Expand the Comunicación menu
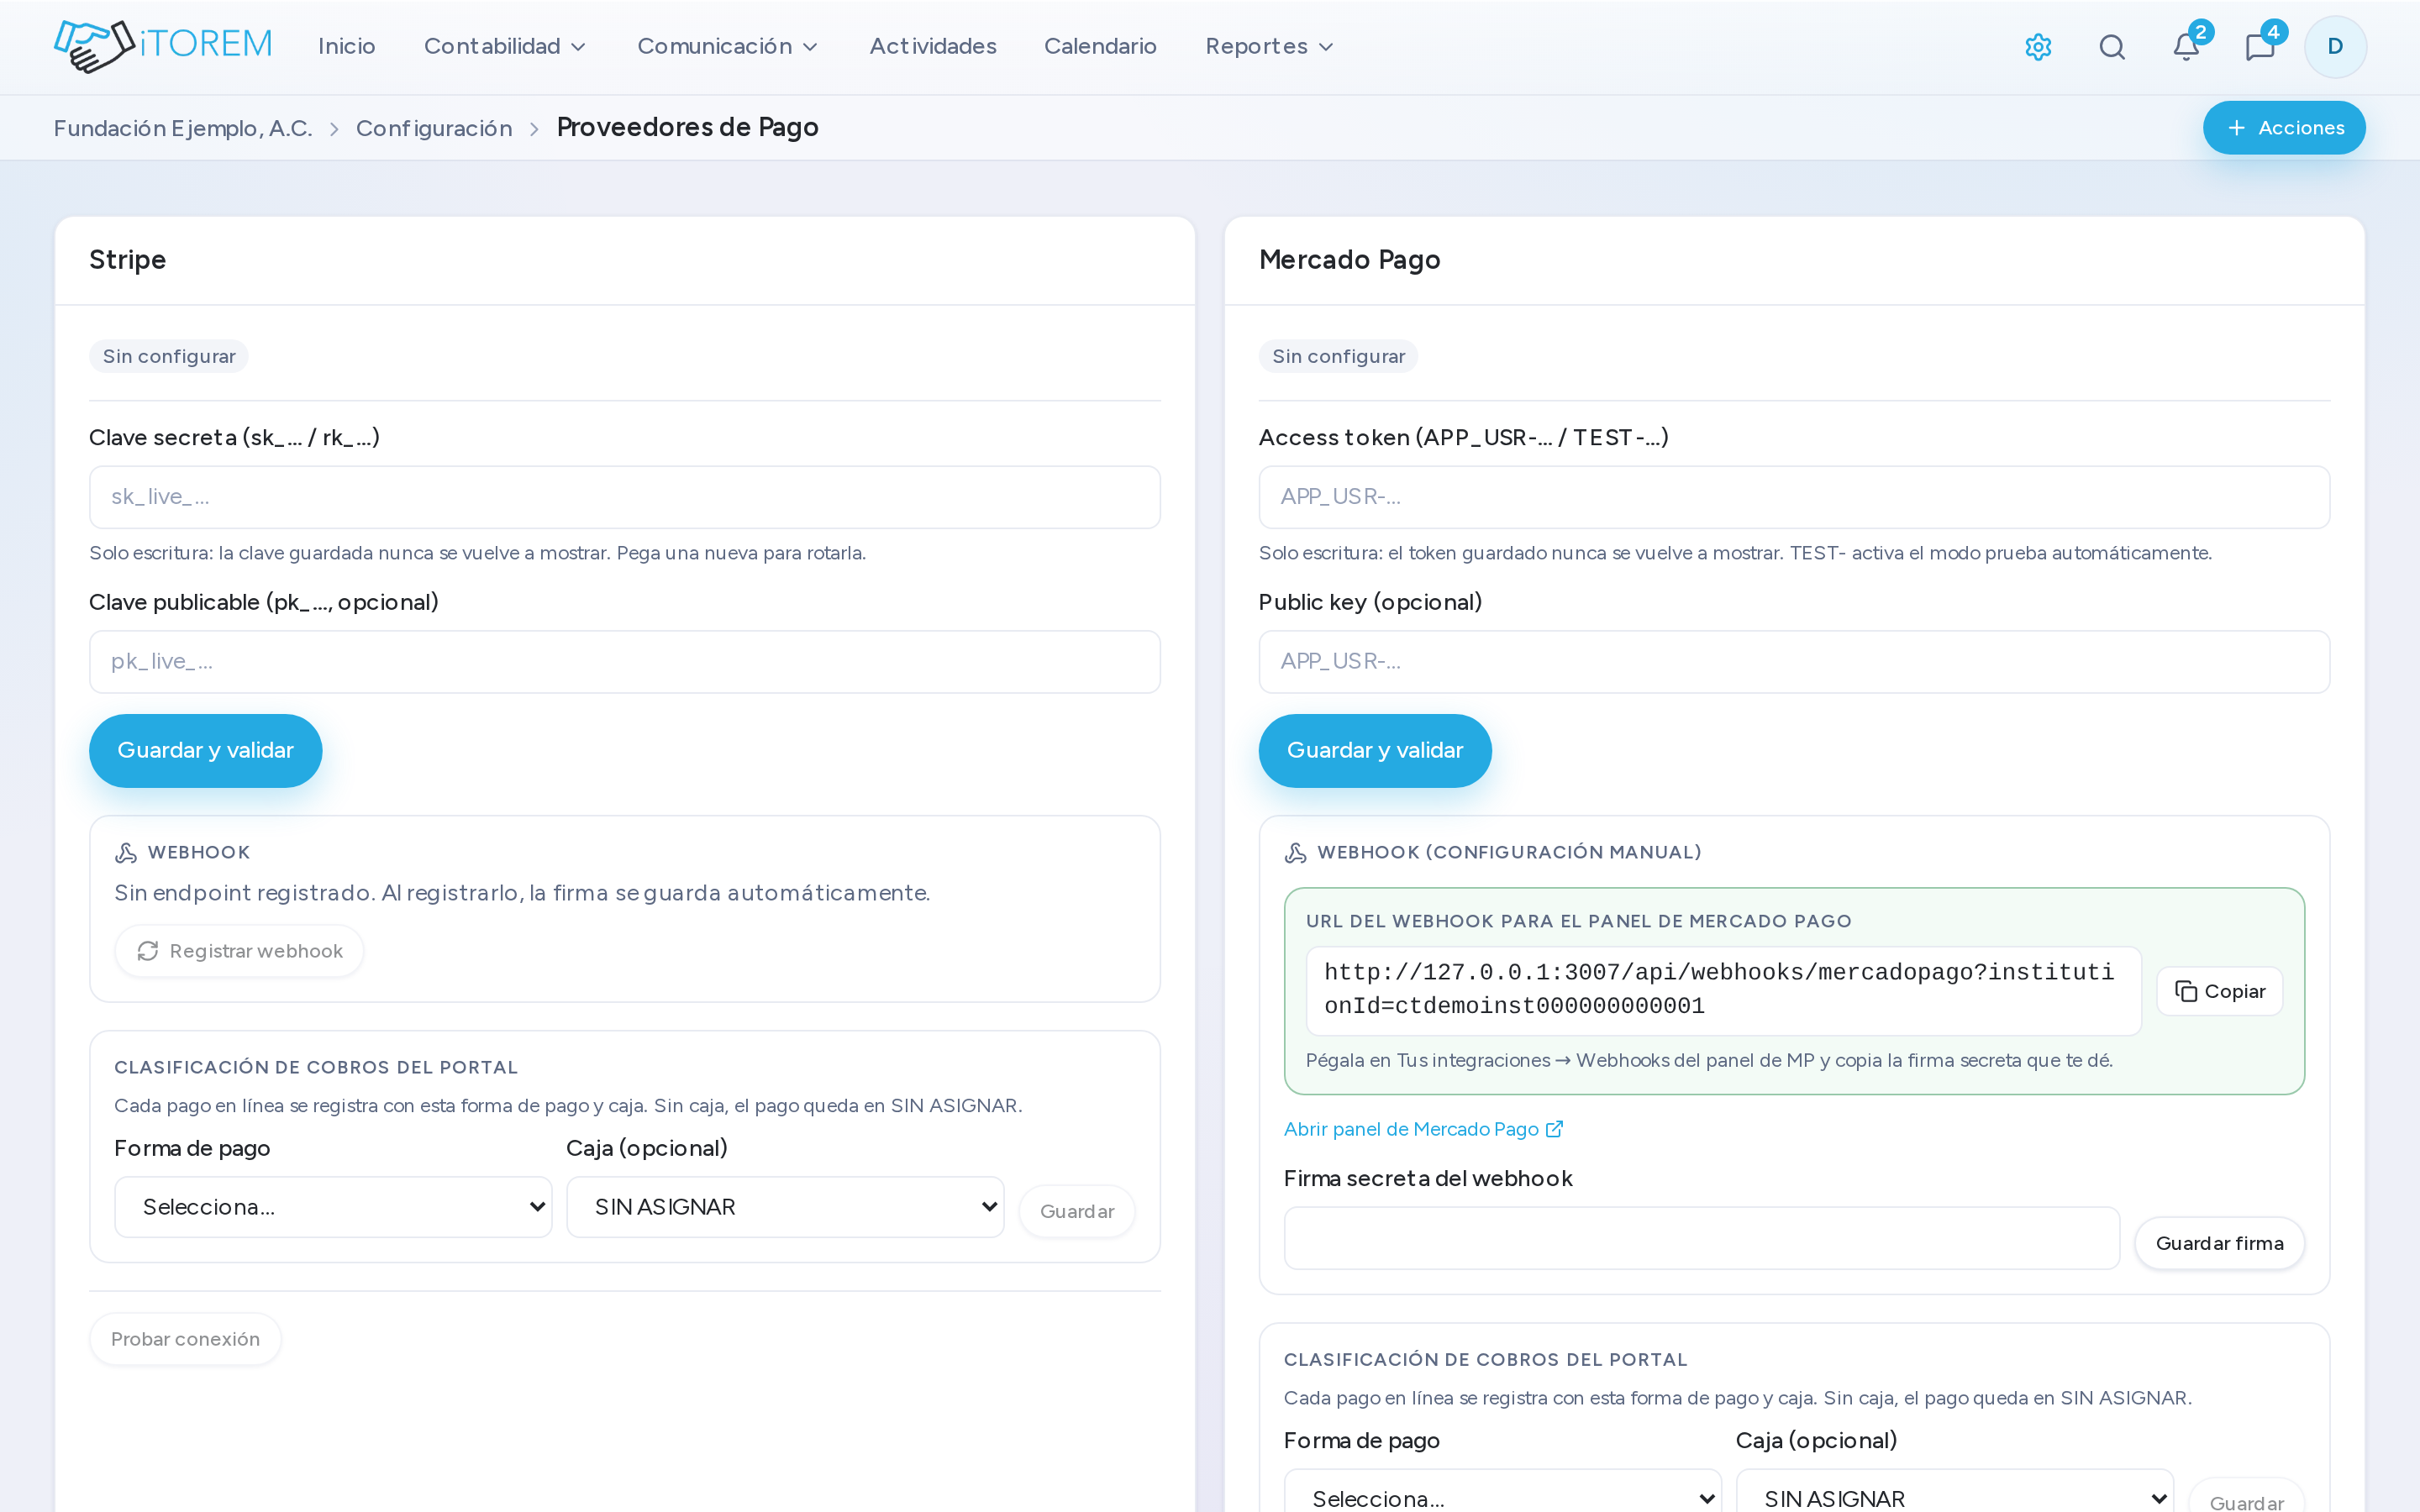The height and width of the screenshot is (1512, 2420). [728, 46]
